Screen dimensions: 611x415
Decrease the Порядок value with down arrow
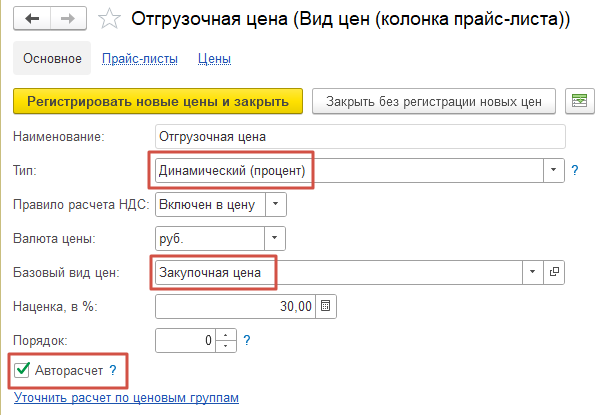click(x=226, y=346)
